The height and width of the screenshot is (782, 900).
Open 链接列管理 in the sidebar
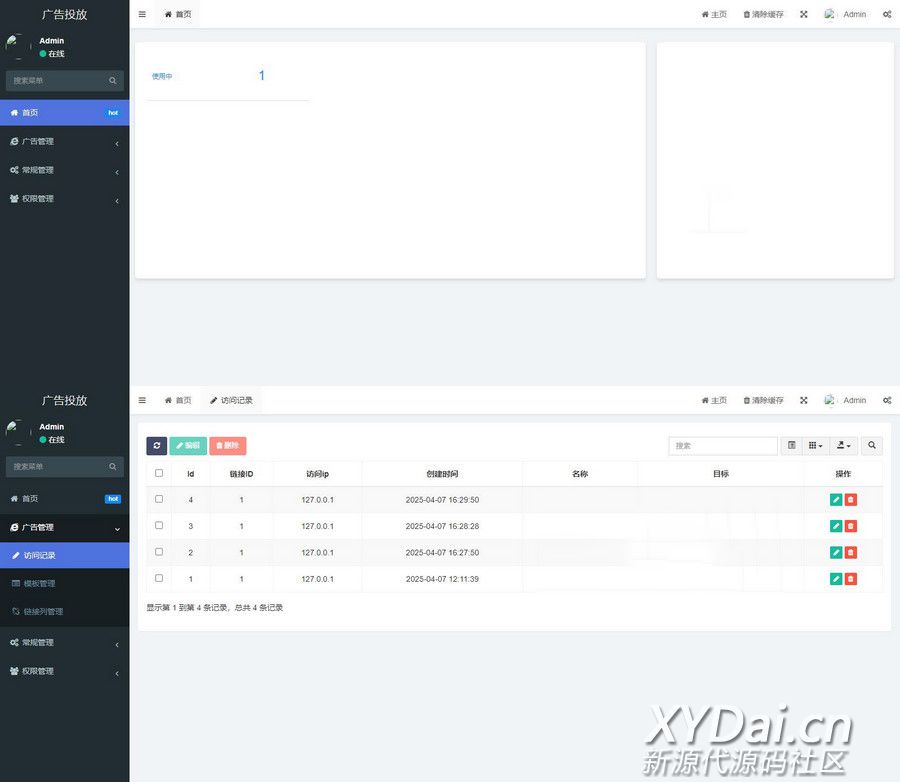click(43, 611)
